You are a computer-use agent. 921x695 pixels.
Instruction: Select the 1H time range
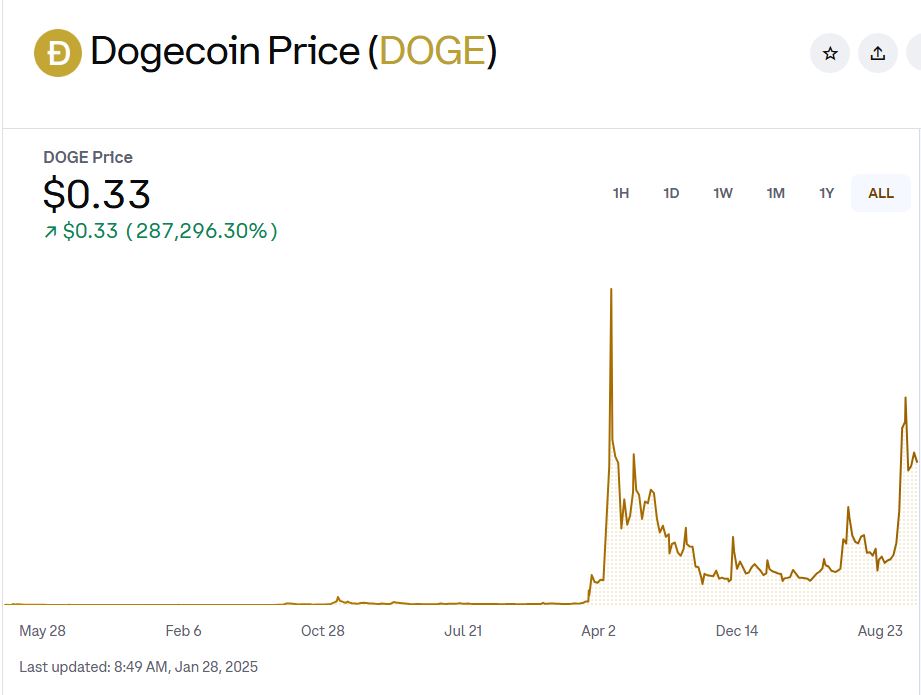coord(621,193)
